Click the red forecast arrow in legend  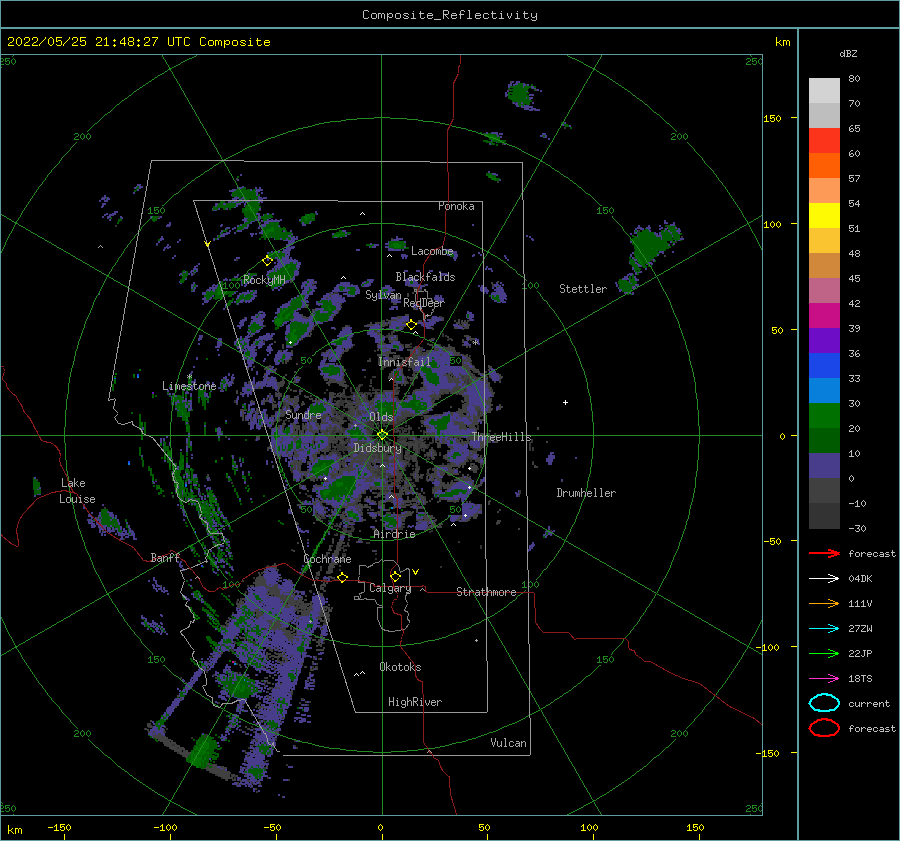pos(824,553)
